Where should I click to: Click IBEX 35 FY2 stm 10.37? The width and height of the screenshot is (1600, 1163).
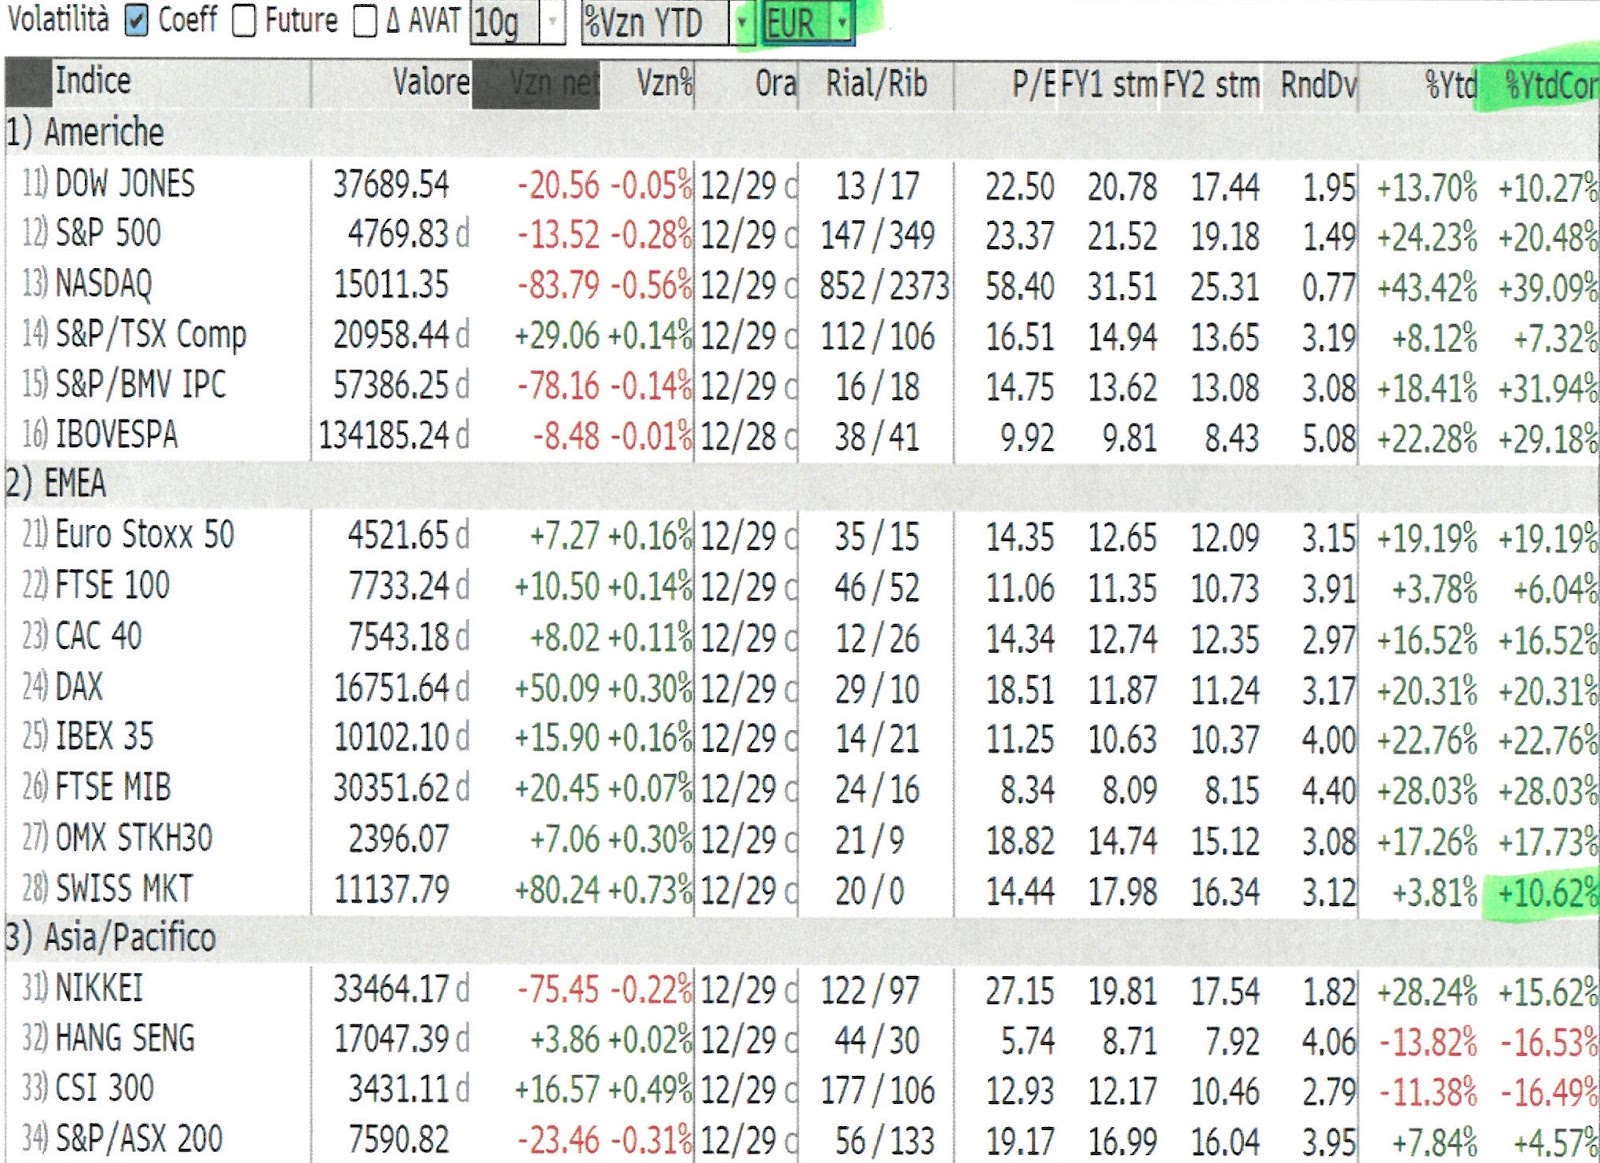click(1224, 739)
